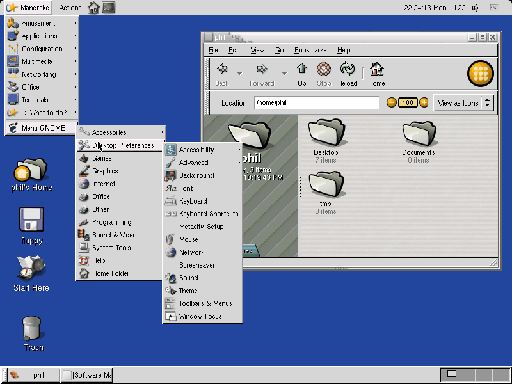Choose Keyboard Shortcuts entry

[203, 214]
